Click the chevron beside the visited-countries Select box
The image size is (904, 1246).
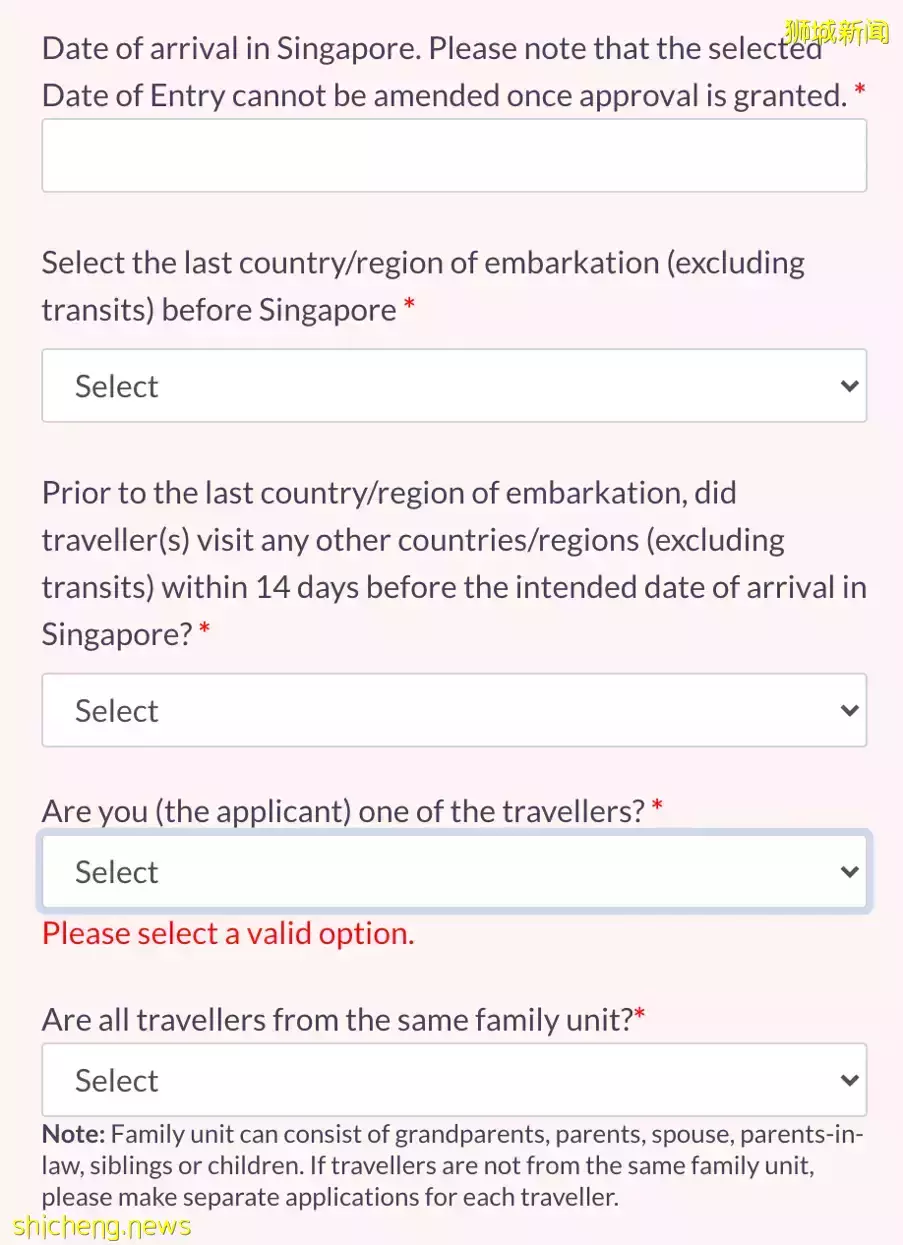click(849, 710)
